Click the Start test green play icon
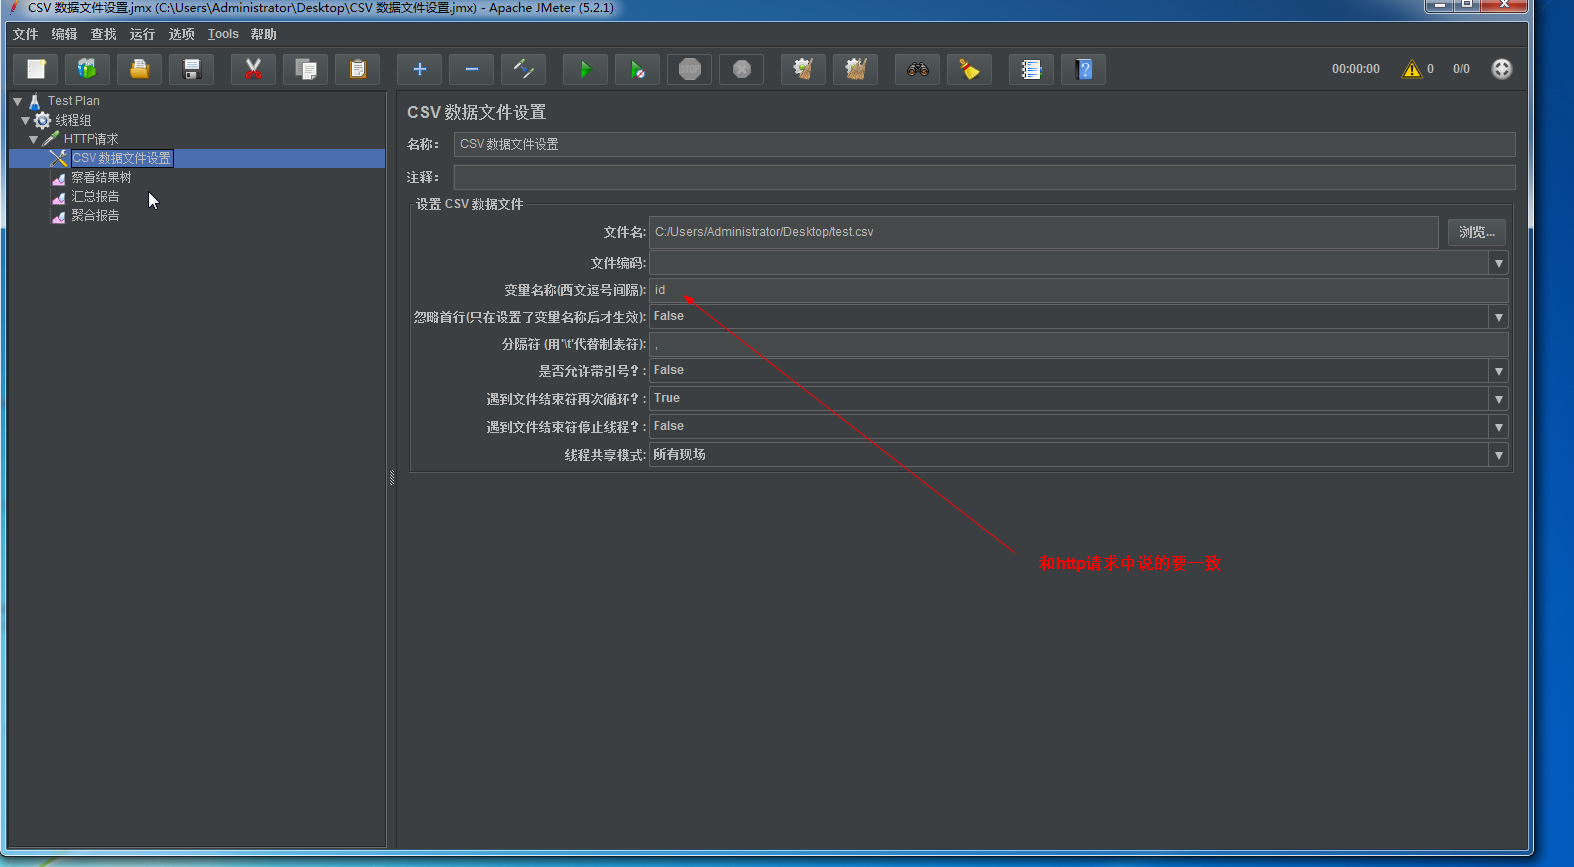Image resolution: width=1574 pixels, height=867 pixels. 585,69
